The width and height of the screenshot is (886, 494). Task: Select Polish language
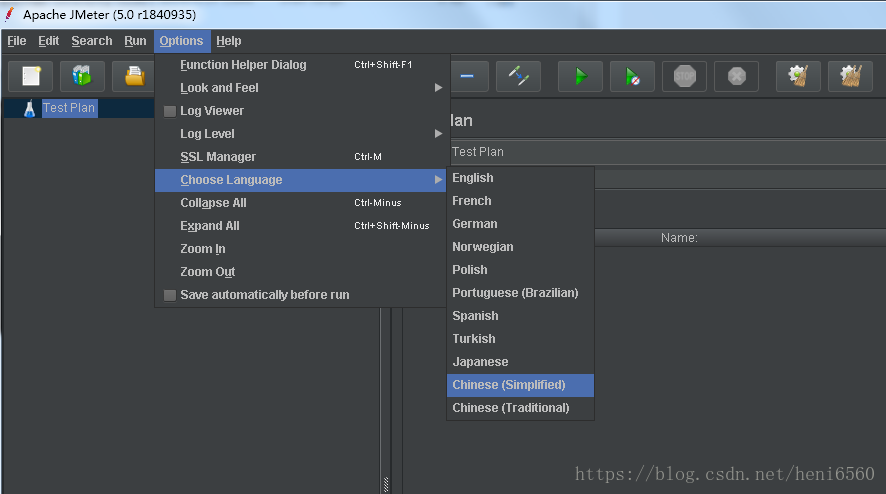click(520, 270)
